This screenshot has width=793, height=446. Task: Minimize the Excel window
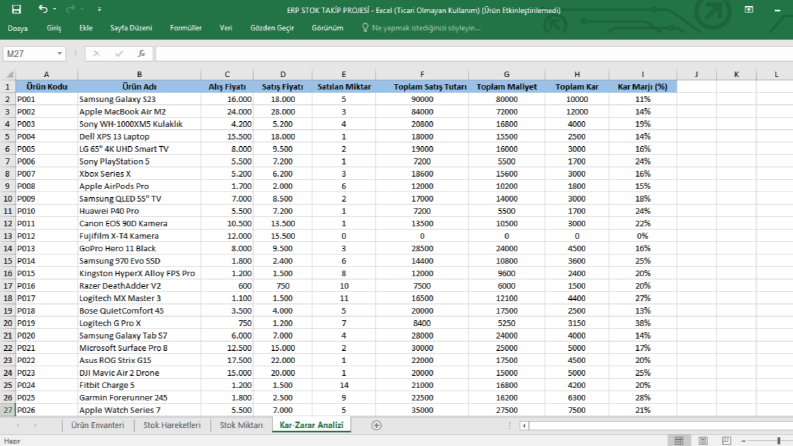(777, 10)
